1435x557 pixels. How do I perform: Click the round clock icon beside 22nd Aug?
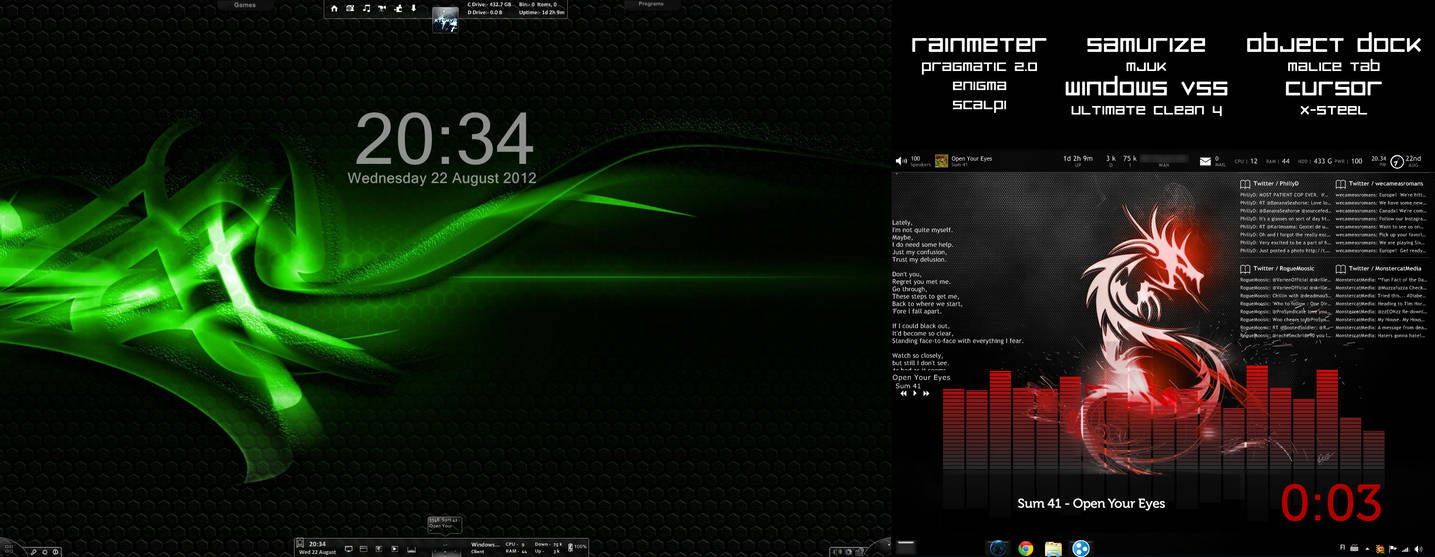[1396, 162]
